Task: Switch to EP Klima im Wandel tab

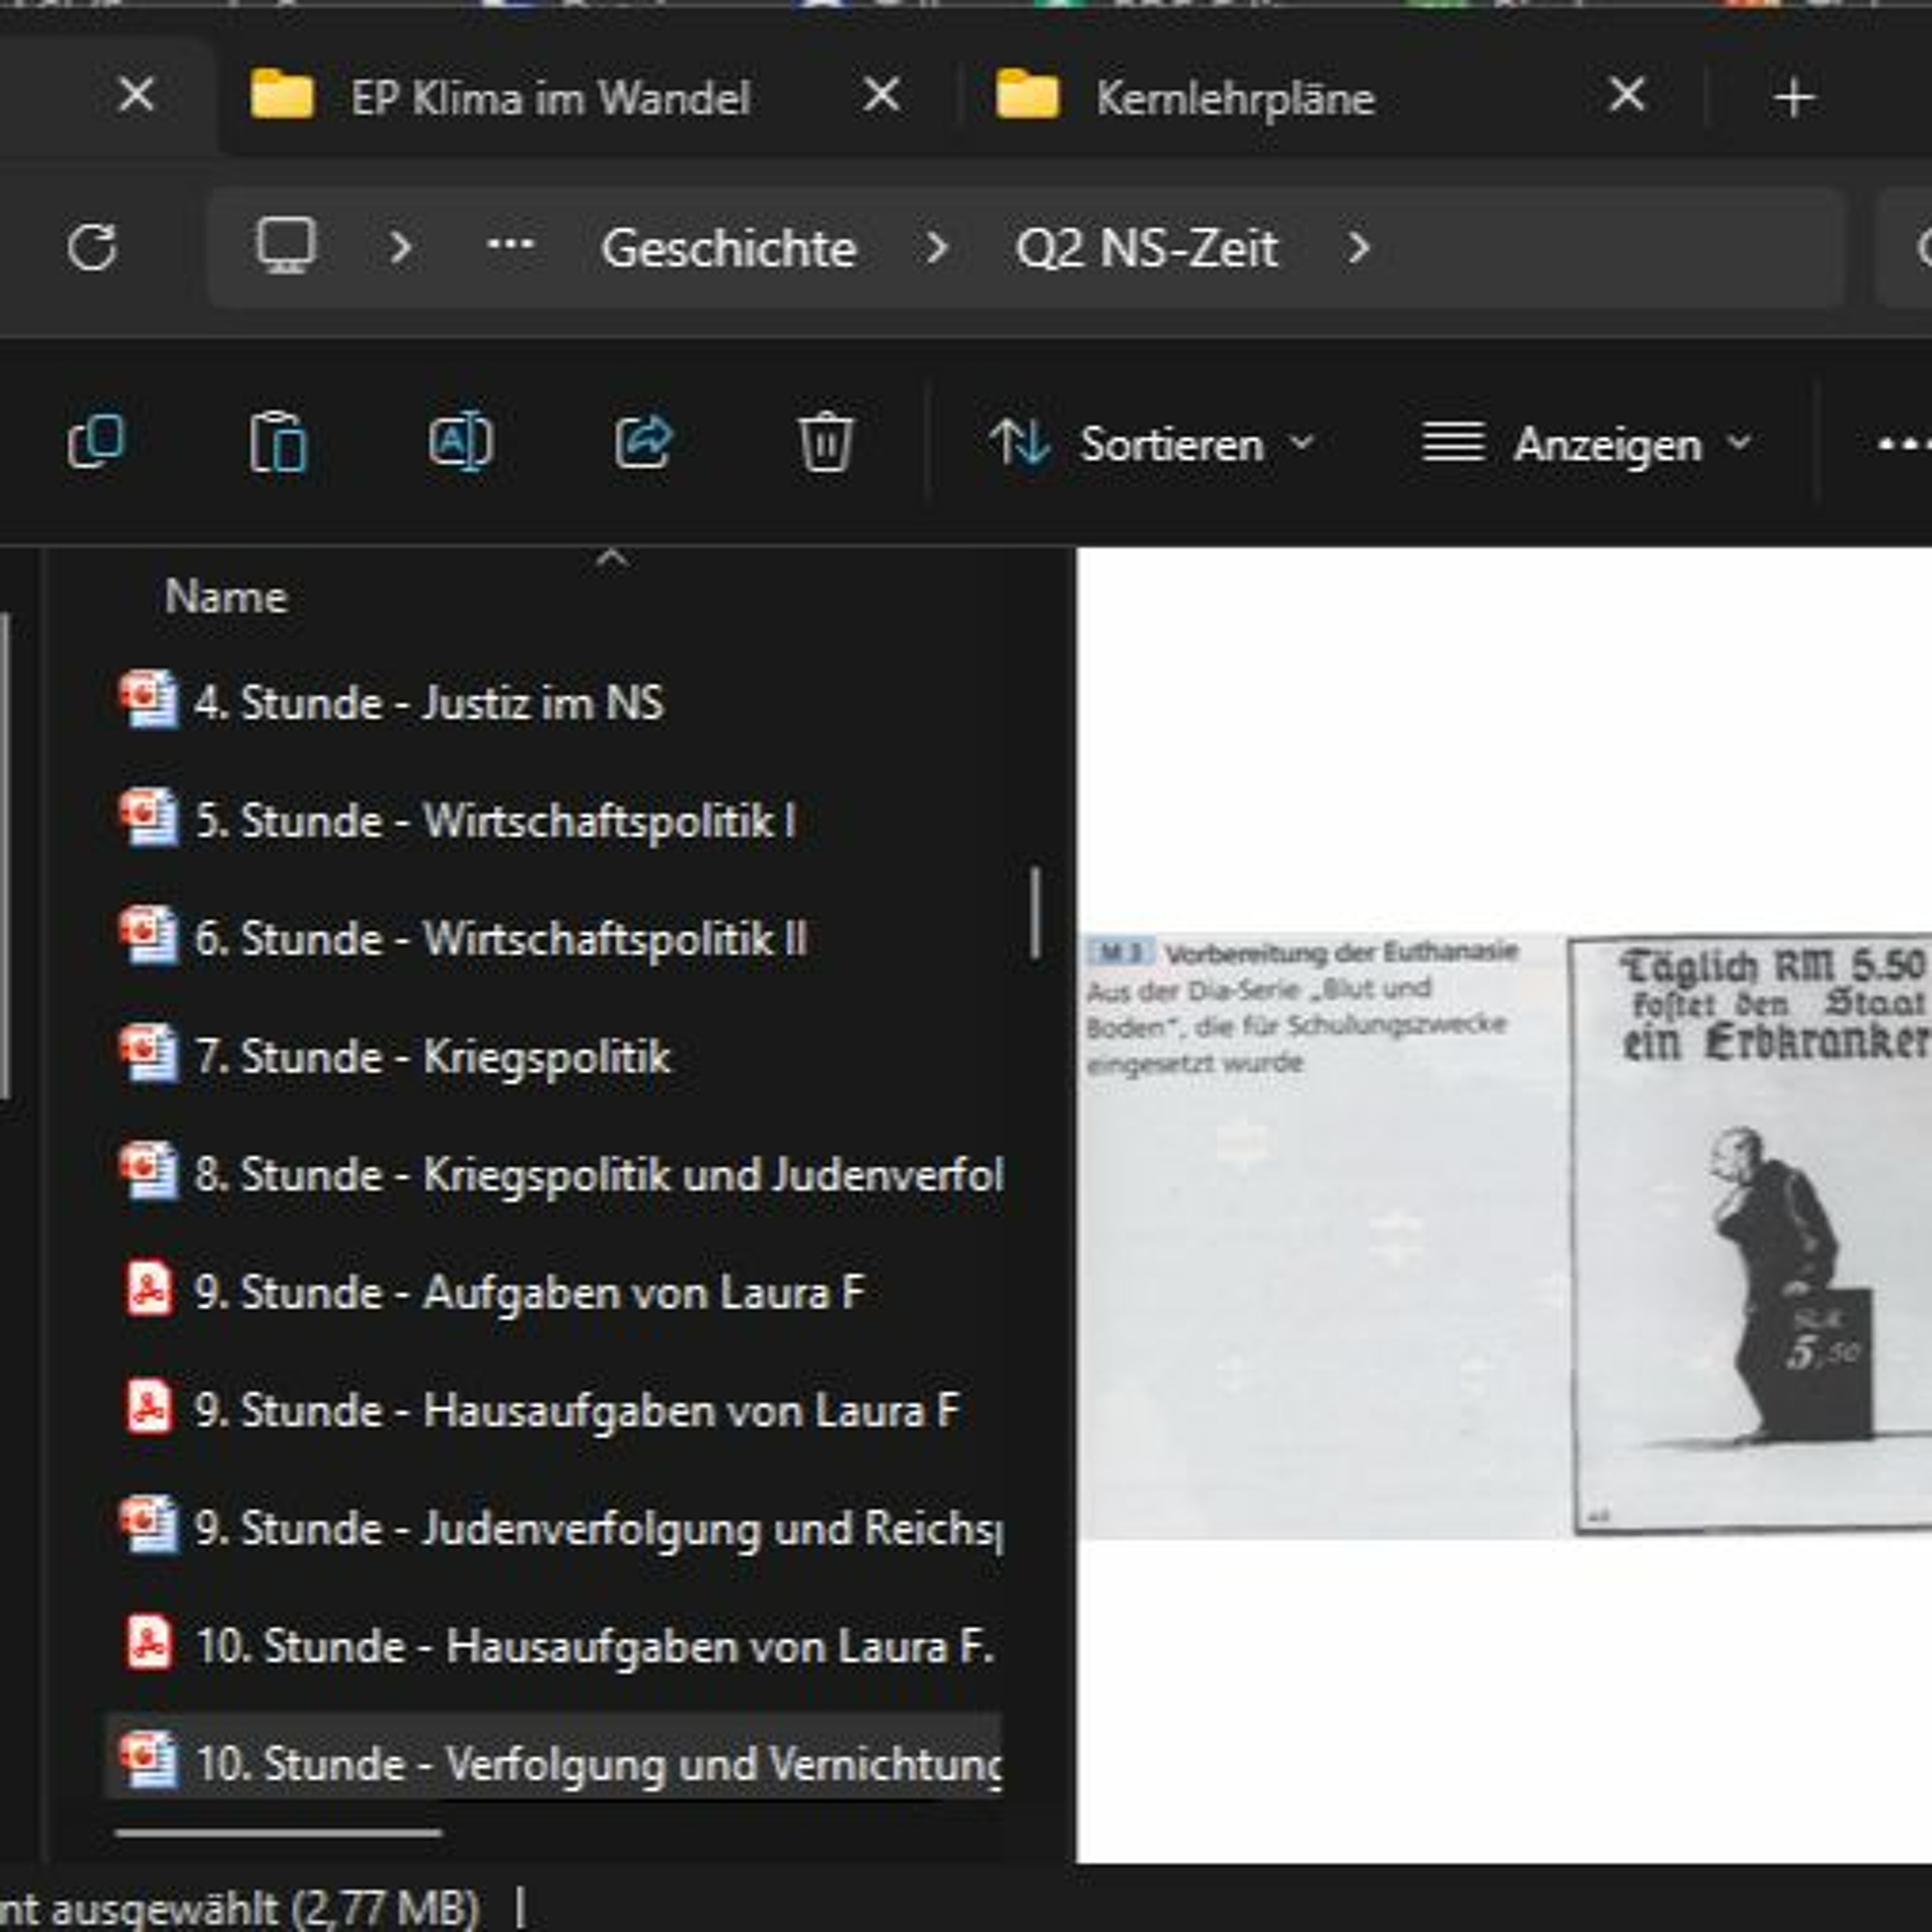Action: coord(550,98)
